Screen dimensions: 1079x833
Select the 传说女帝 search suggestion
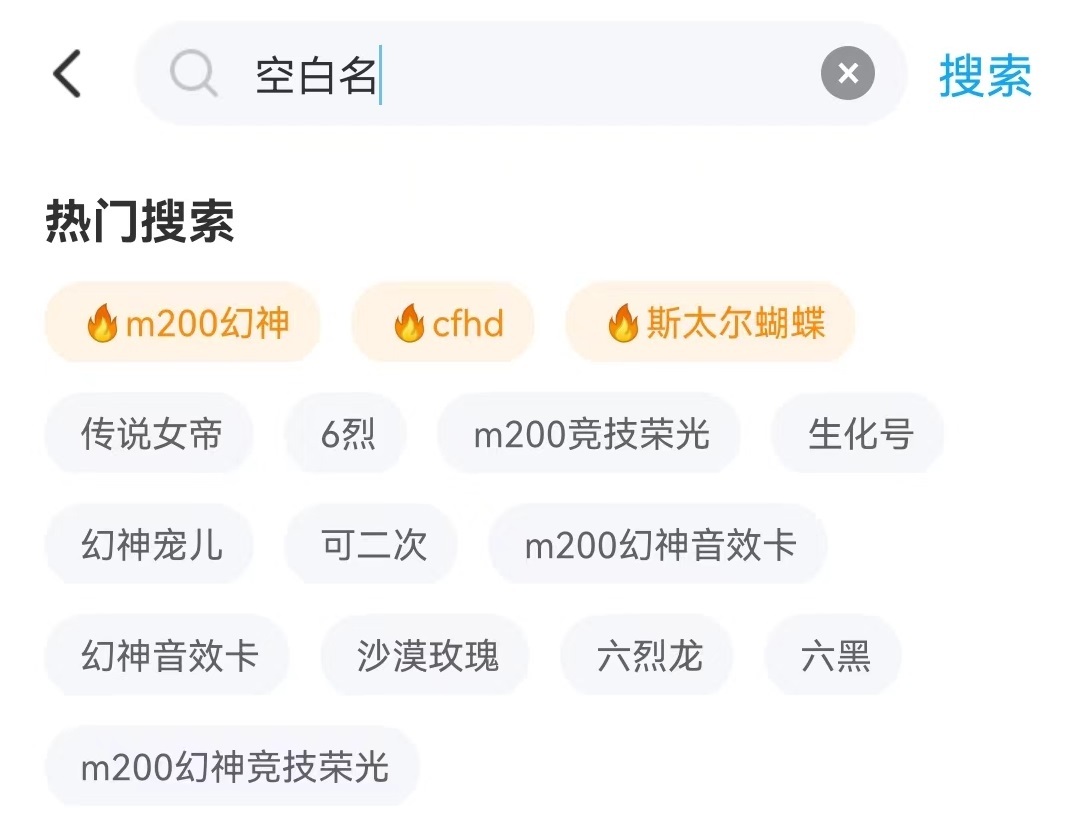[x=150, y=435]
